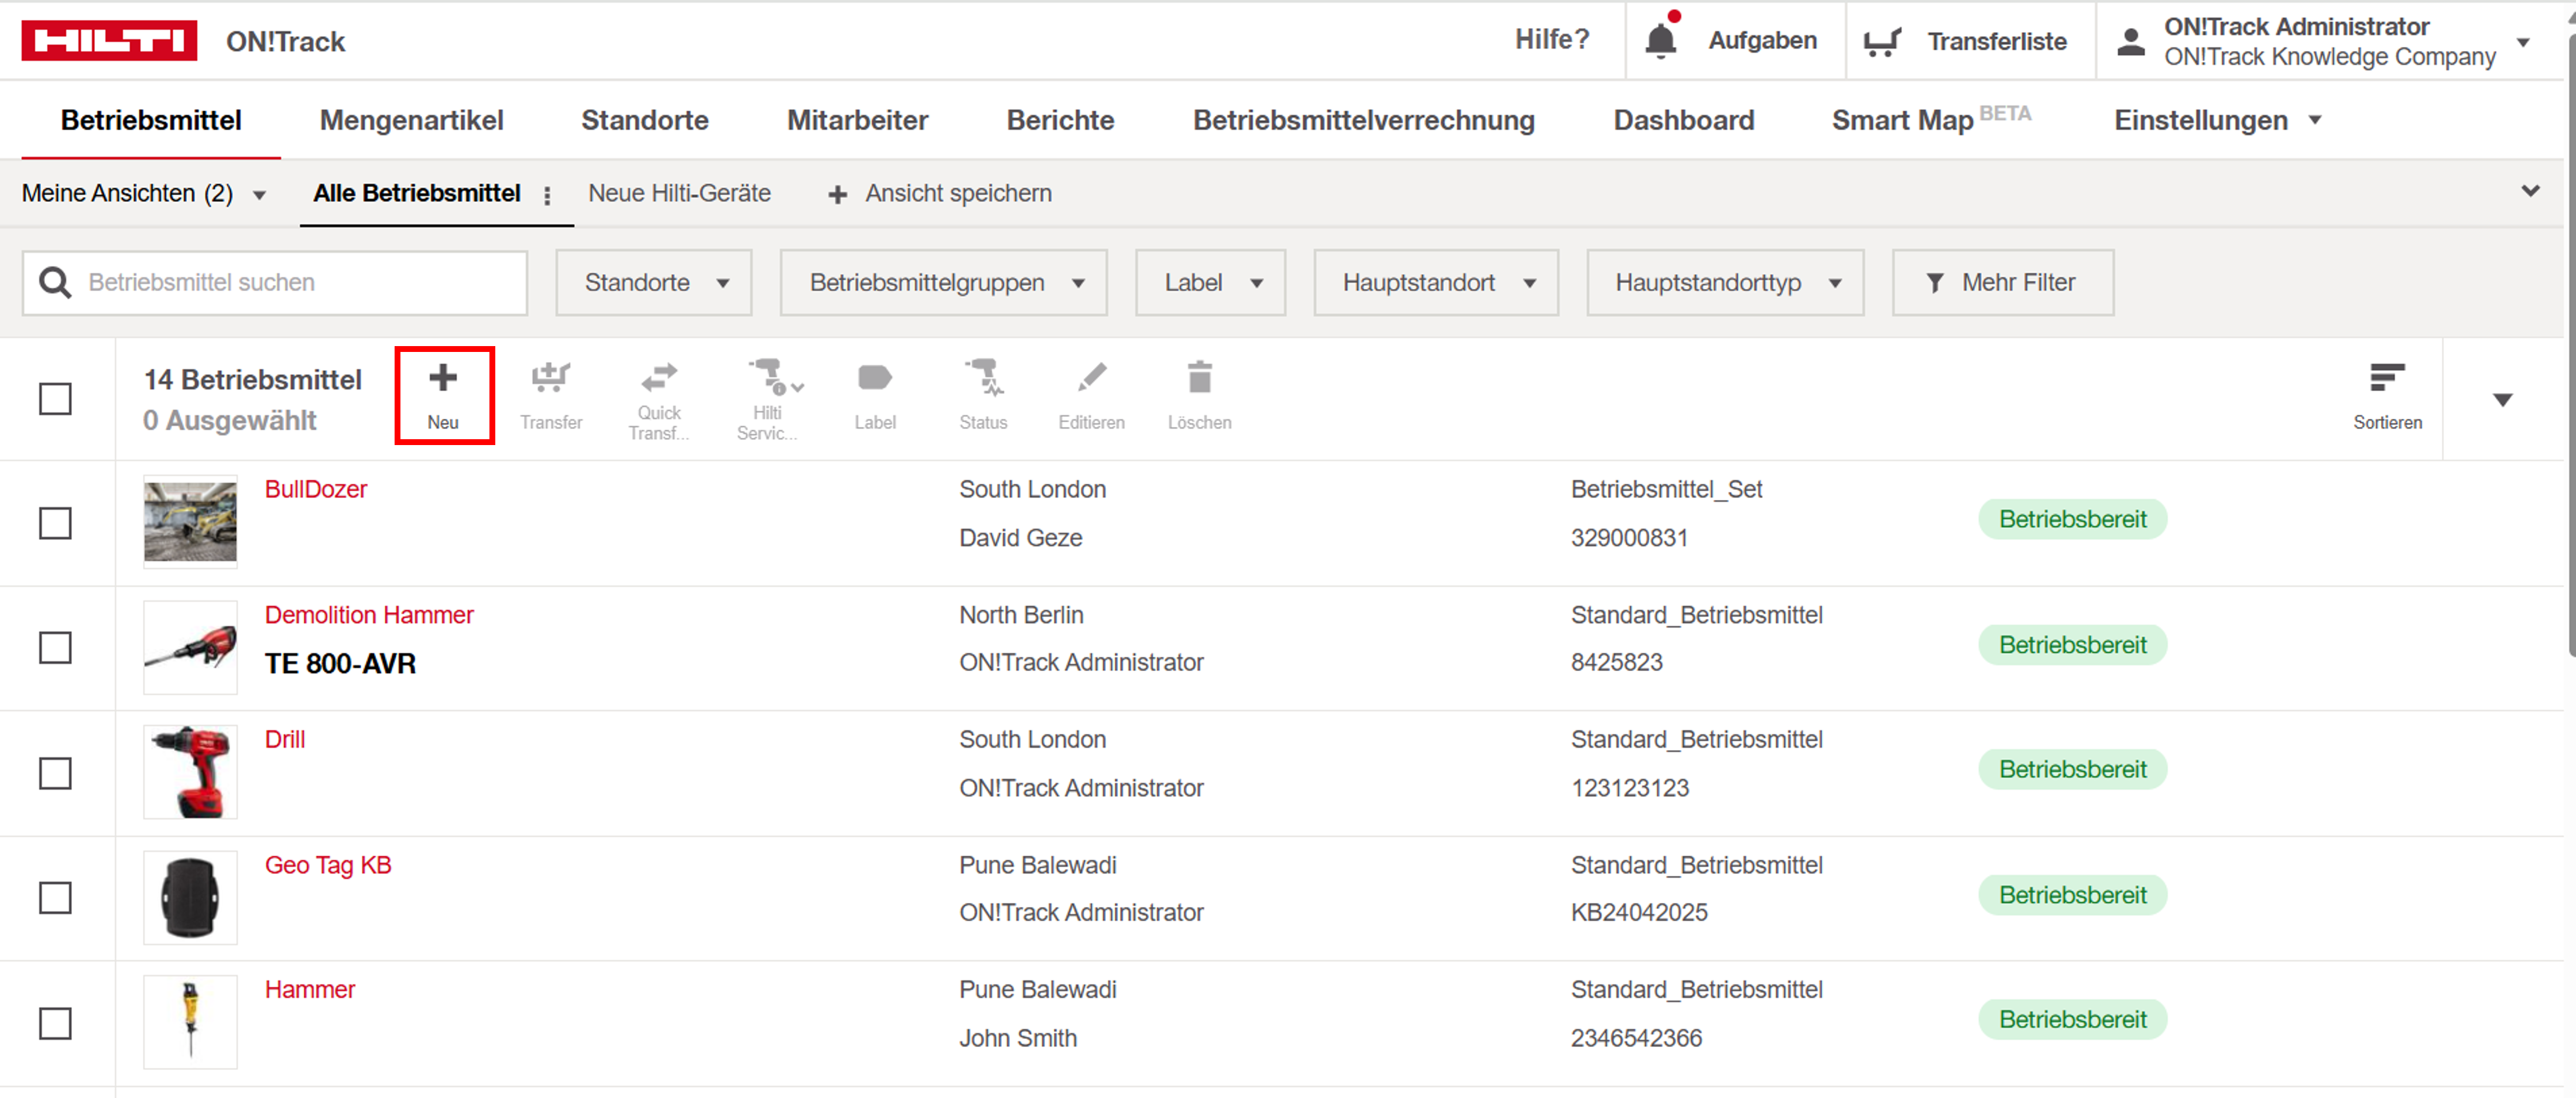Open the Standorte main tab

click(645, 121)
